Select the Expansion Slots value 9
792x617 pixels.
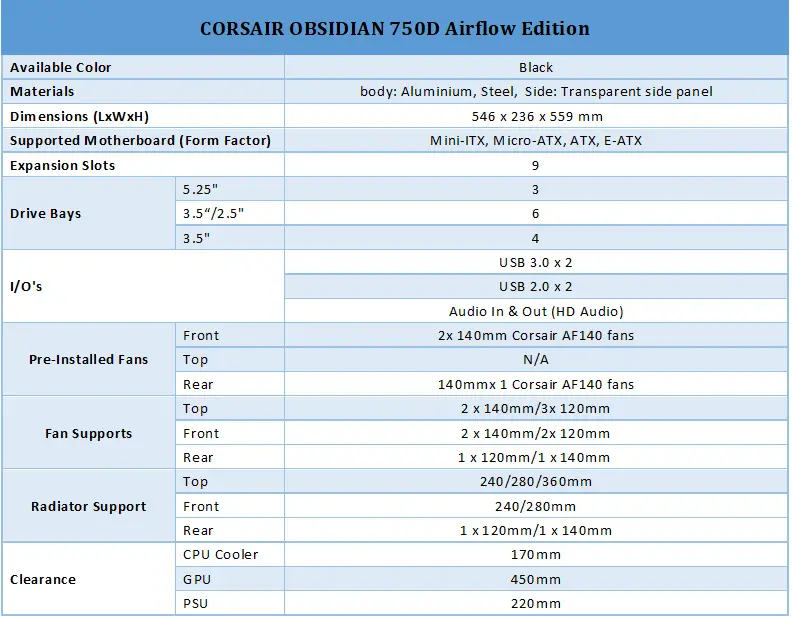[x=535, y=165]
